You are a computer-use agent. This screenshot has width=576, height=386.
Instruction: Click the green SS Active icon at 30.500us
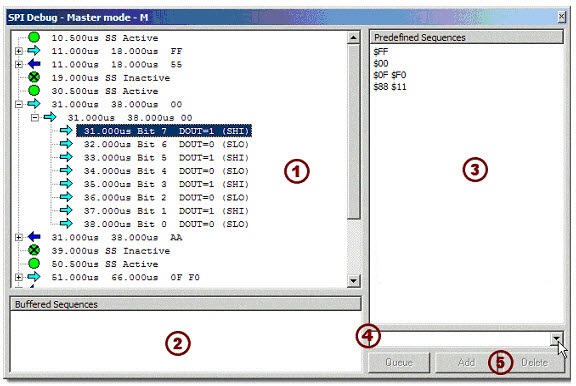click(x=34, y=90)
